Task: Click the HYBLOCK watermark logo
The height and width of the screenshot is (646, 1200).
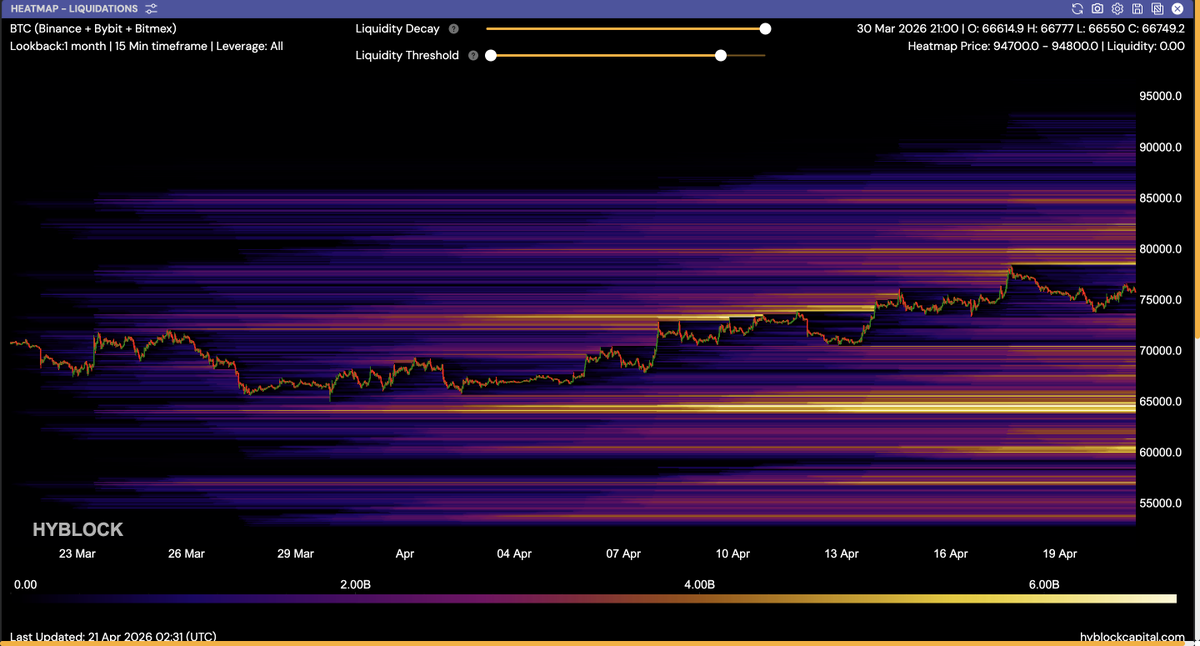Action: [78, 530]
